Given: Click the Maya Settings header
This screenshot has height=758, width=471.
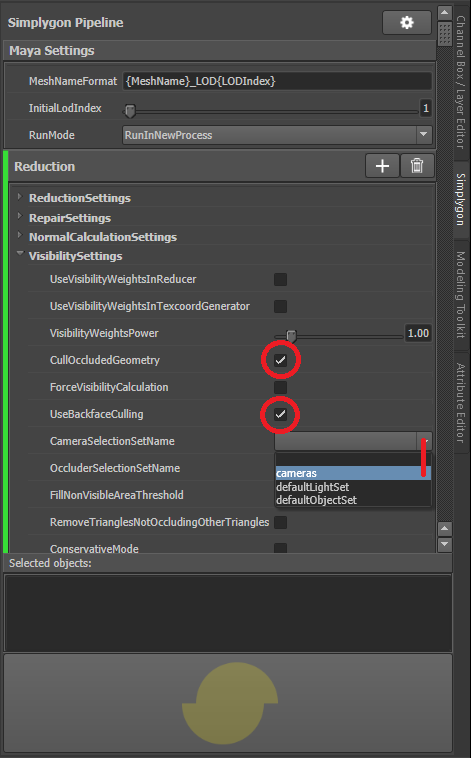Looking at the screenshot, I should click(220, 50).
